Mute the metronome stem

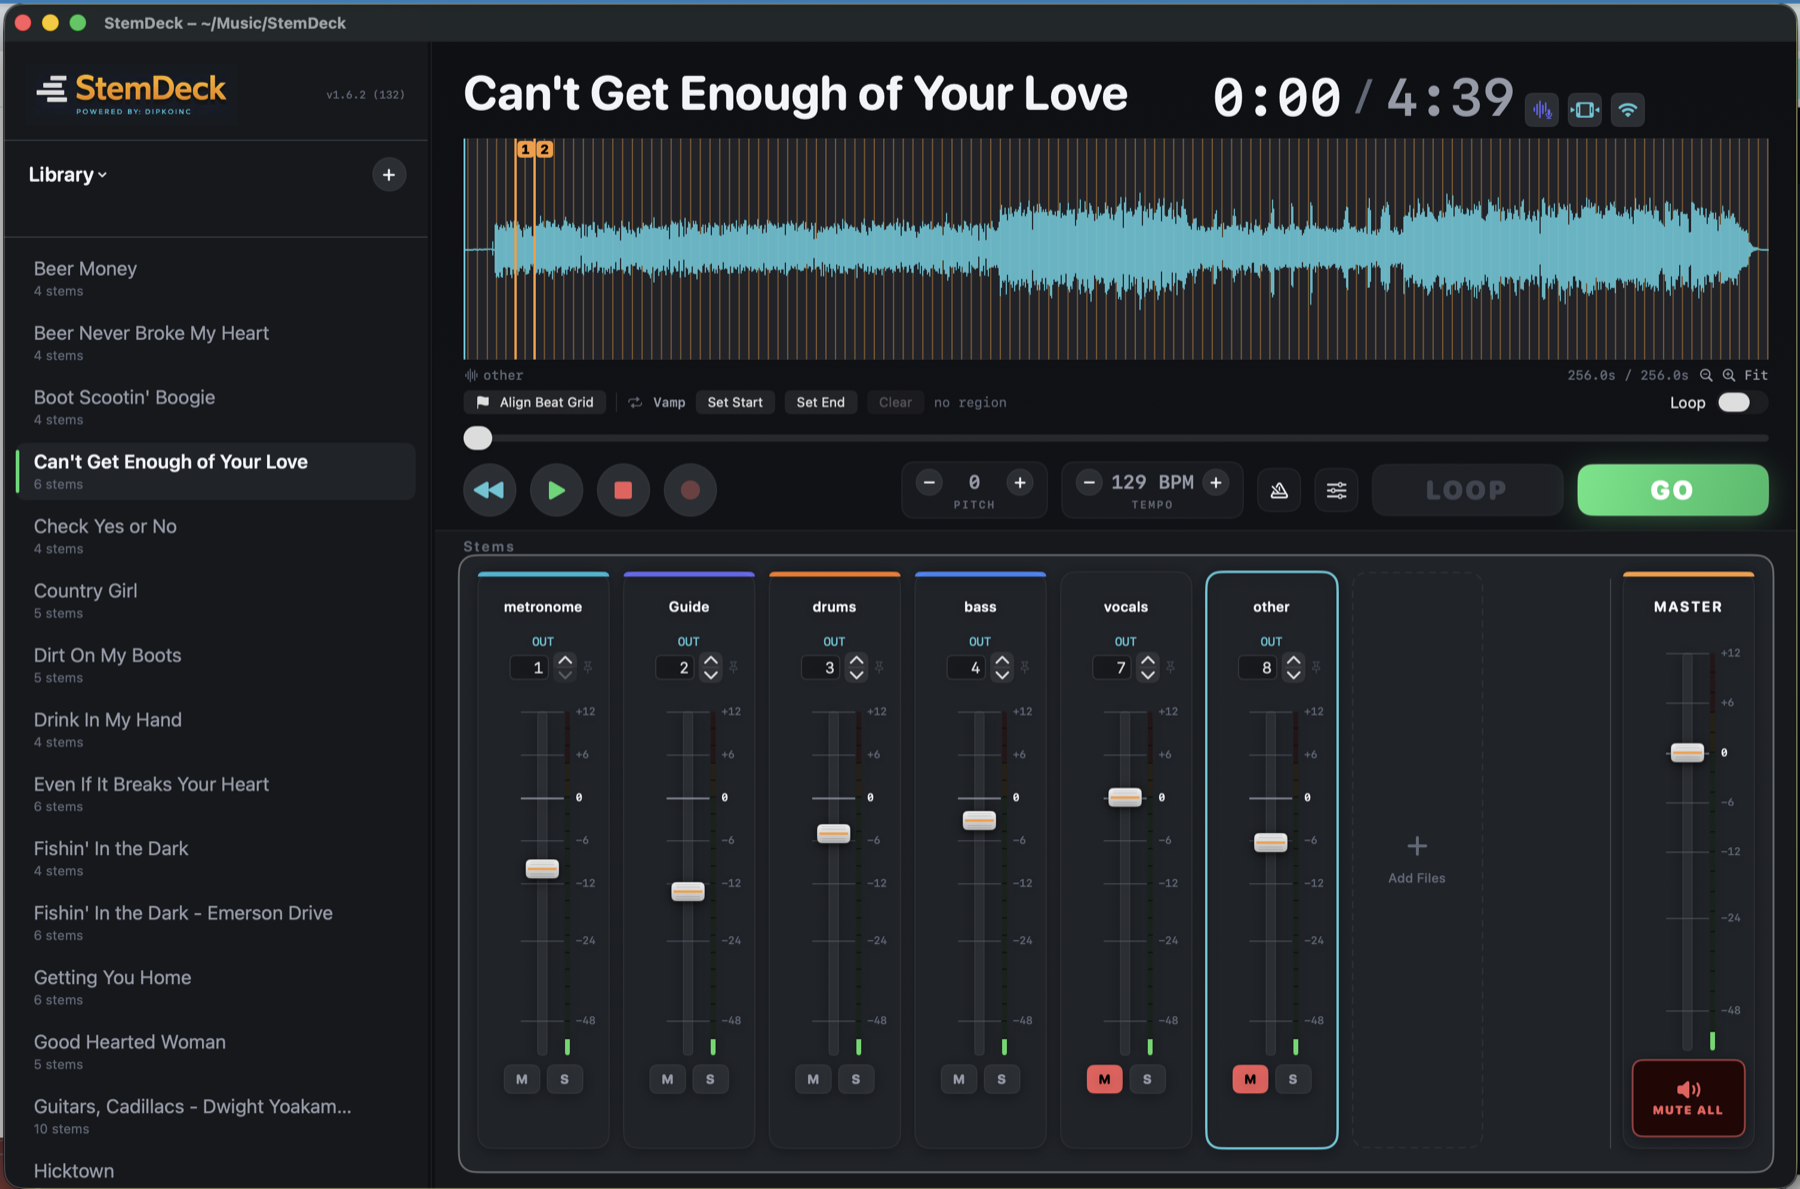click(521, 1079)
